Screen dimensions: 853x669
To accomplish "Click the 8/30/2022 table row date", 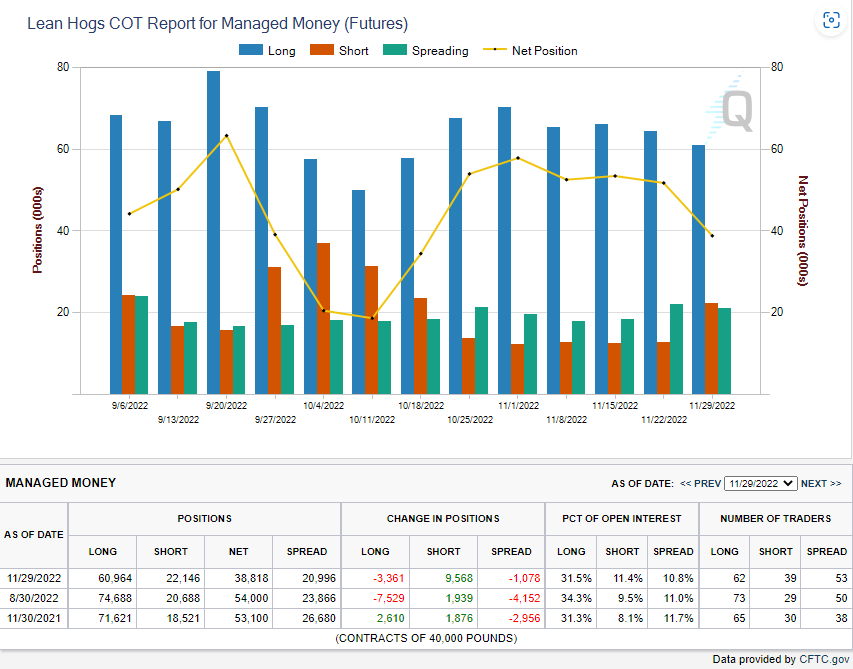I will pos(34,598).
